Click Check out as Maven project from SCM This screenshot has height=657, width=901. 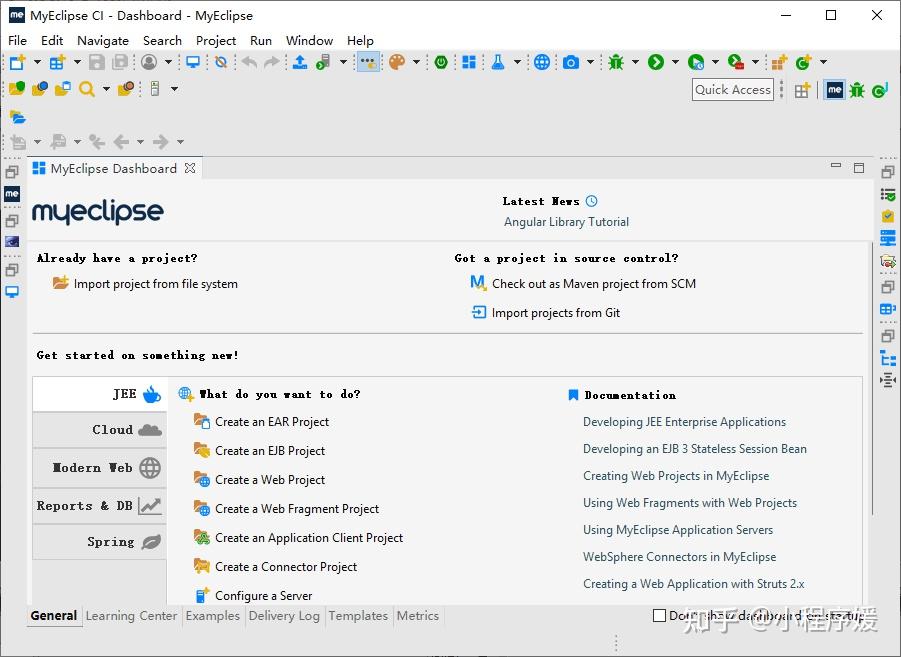(594, 284)
